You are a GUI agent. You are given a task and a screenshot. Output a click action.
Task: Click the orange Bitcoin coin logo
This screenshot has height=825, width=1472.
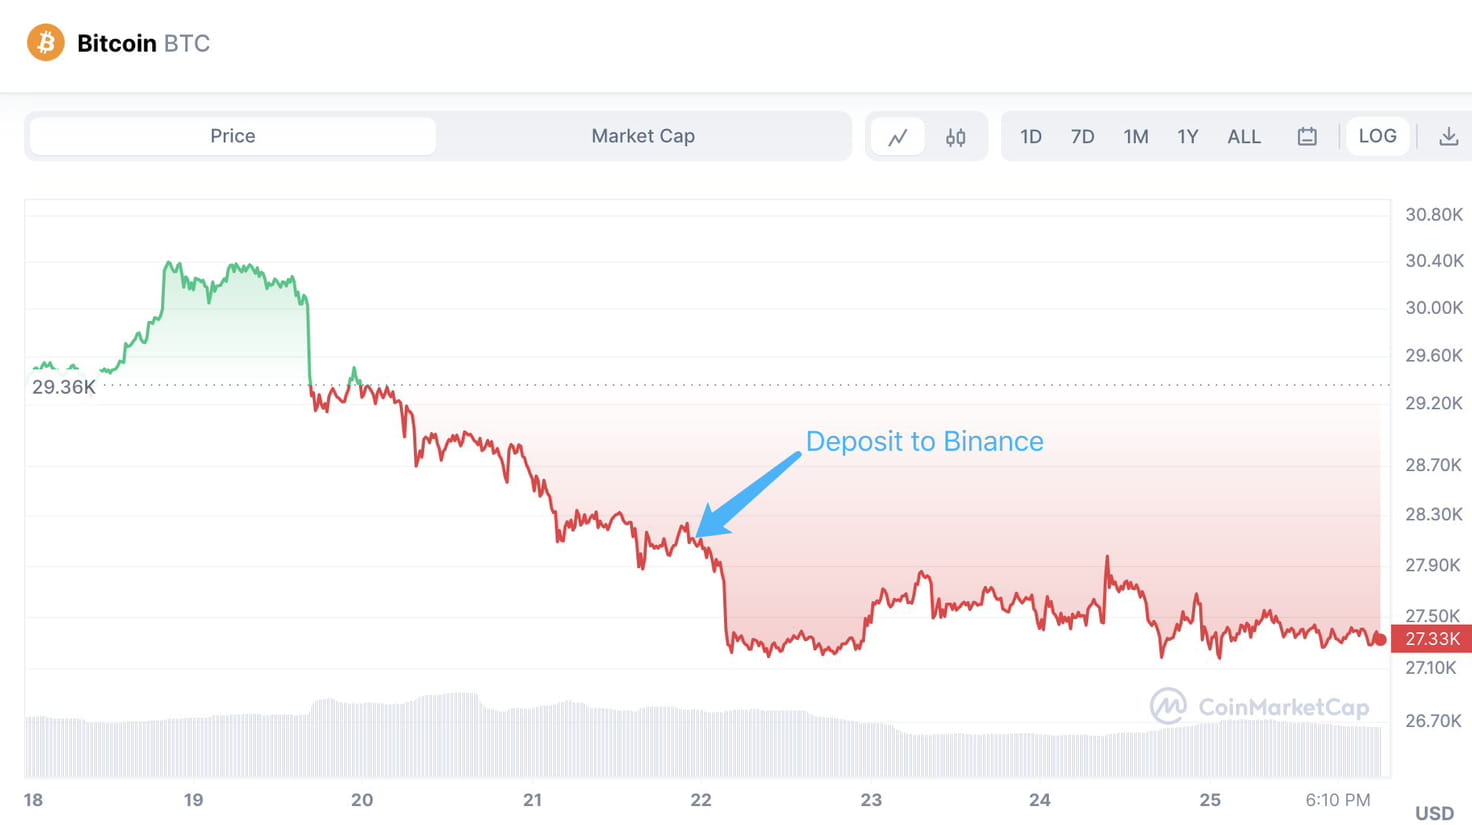click(44, 42)
